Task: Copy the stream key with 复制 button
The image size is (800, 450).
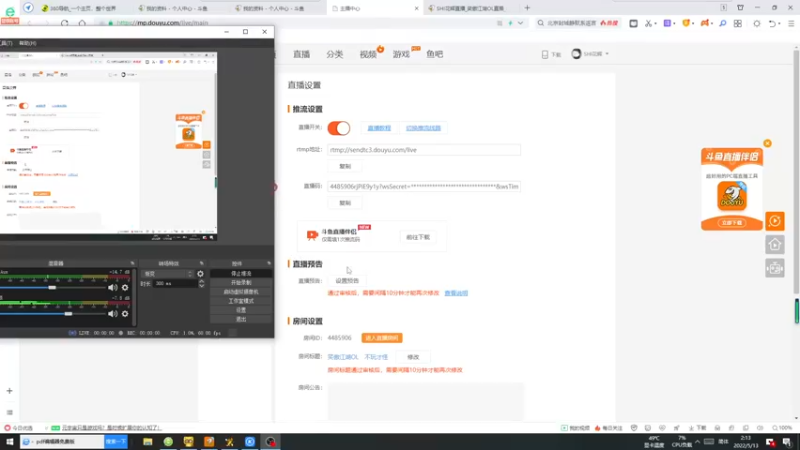Action: pos(345,203)
